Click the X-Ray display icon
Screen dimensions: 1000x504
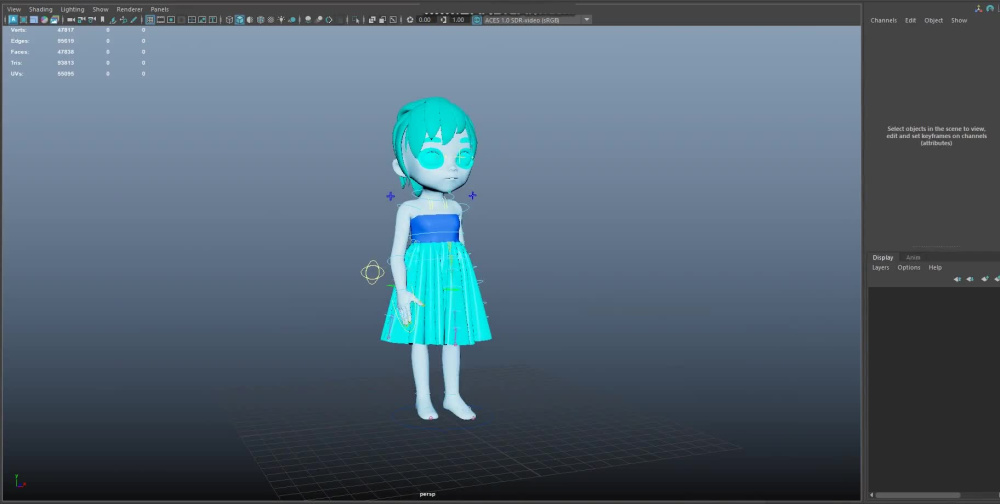372,20
